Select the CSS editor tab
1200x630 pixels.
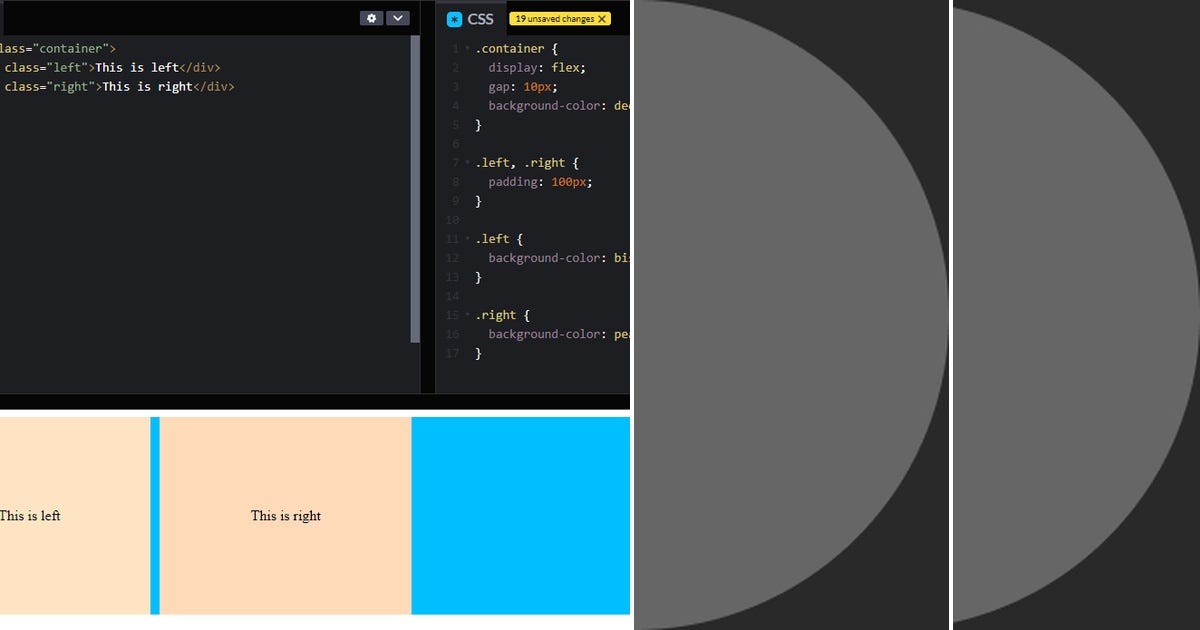click(480, 18)
